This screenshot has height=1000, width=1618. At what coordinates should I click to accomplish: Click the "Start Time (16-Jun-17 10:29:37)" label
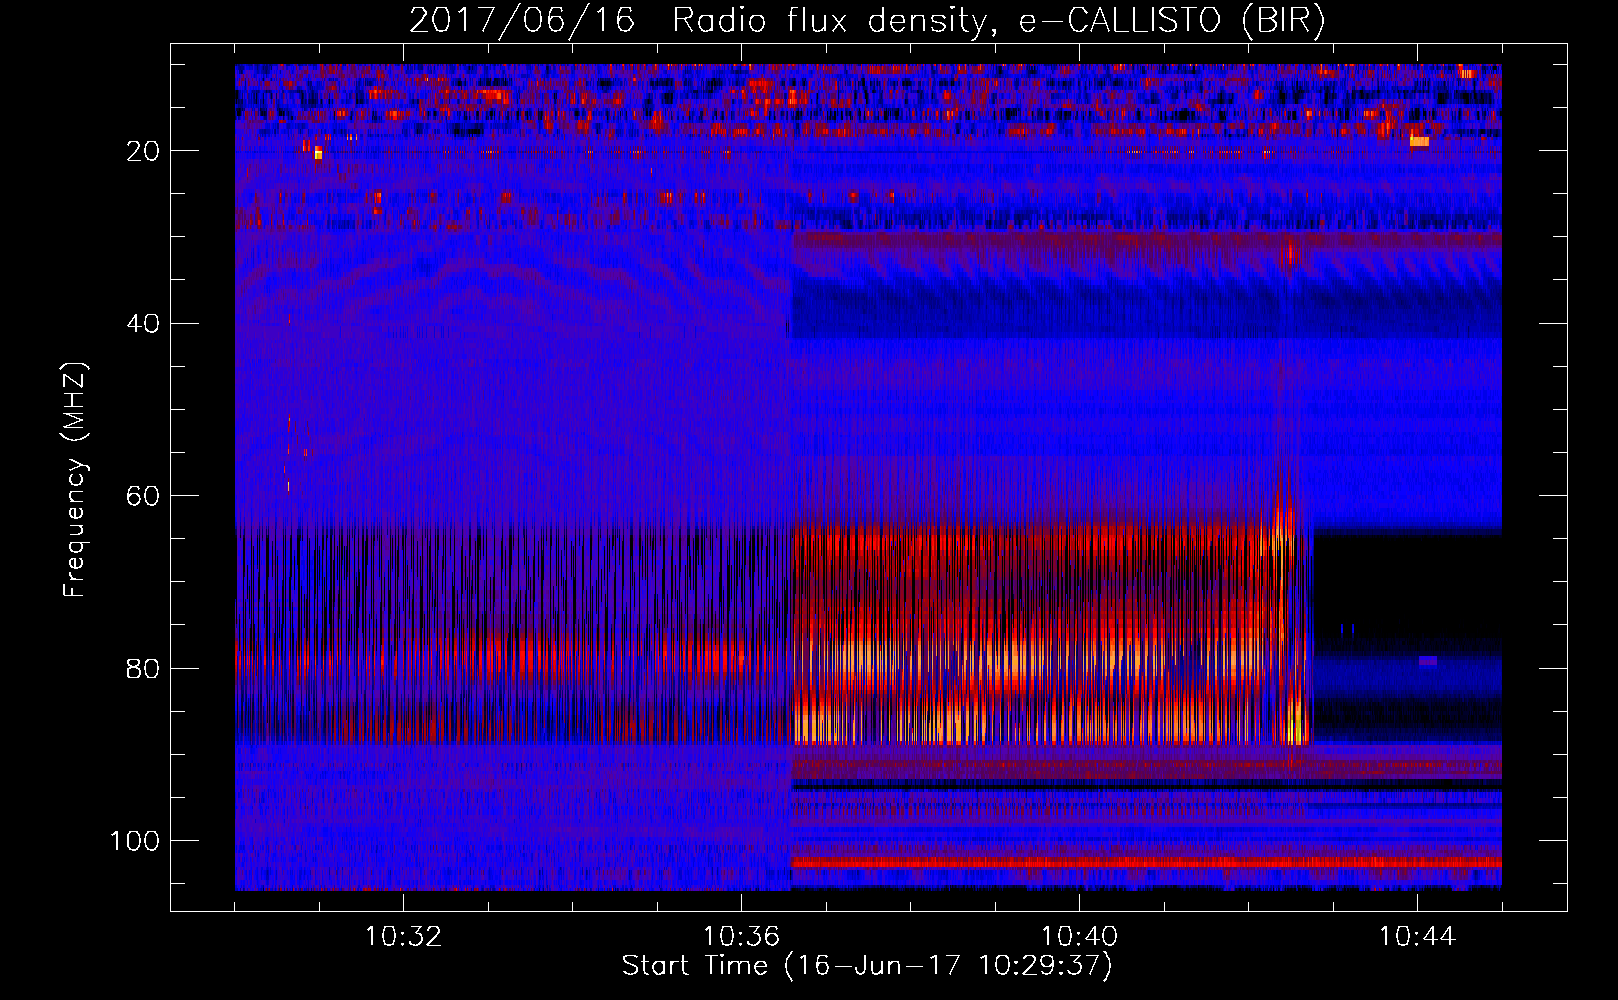(867, 966)
